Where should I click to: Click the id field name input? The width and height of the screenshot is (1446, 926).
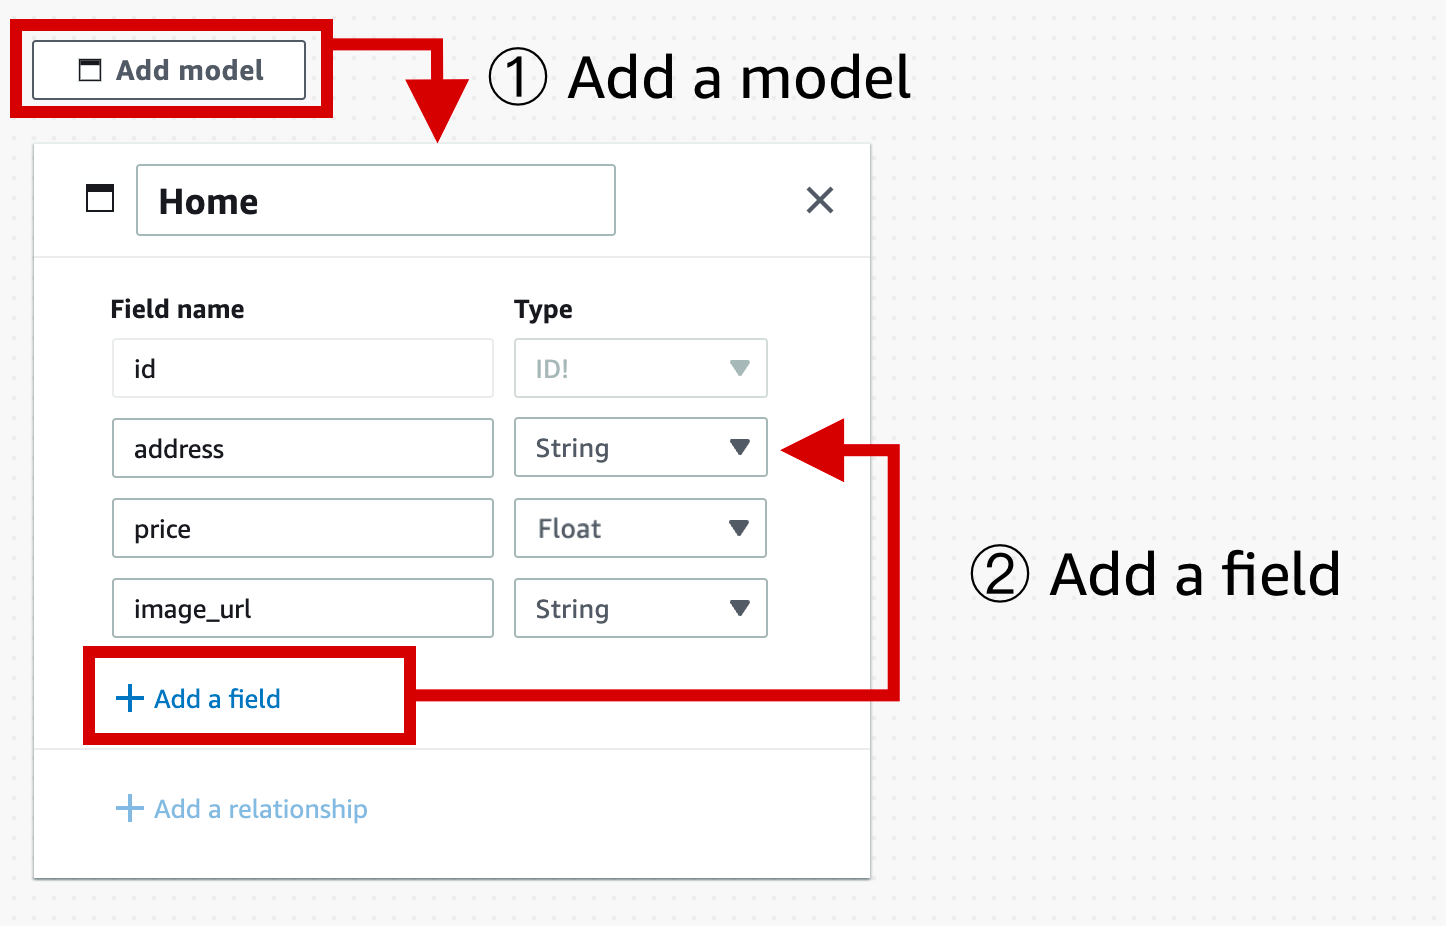tap(303, 368)
